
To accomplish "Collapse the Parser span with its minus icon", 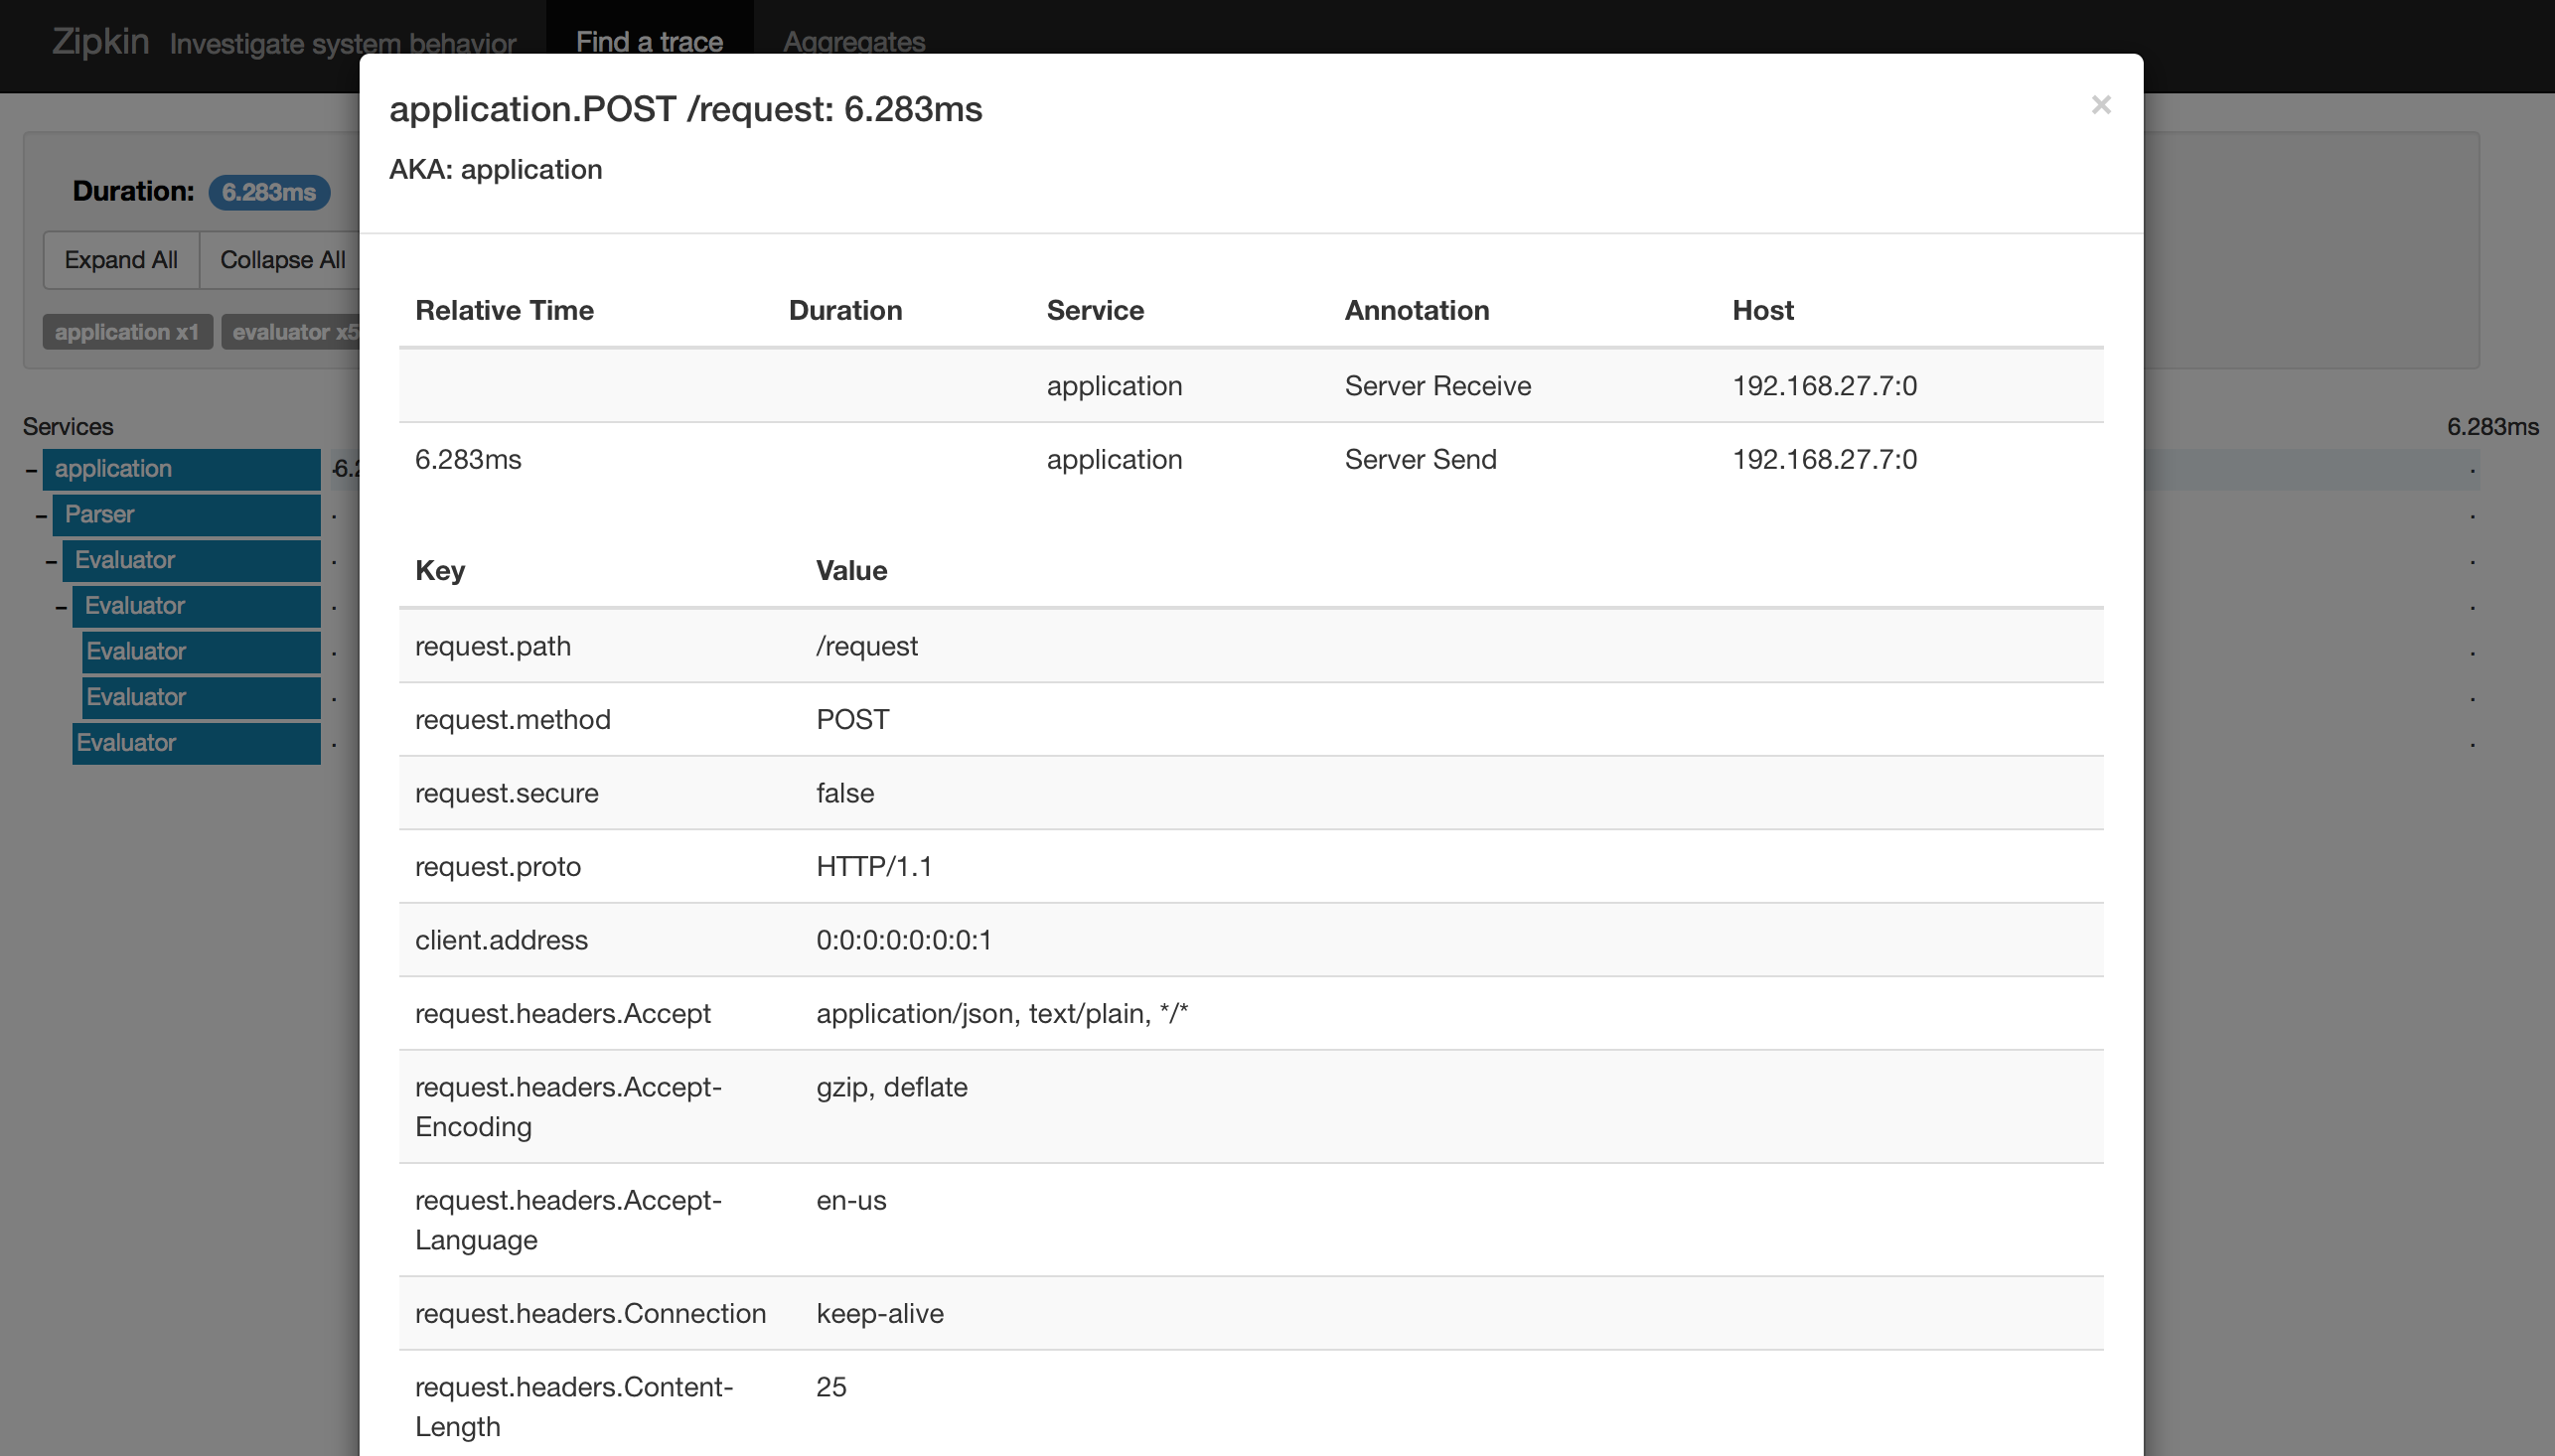I will click(x=41, y=516).
